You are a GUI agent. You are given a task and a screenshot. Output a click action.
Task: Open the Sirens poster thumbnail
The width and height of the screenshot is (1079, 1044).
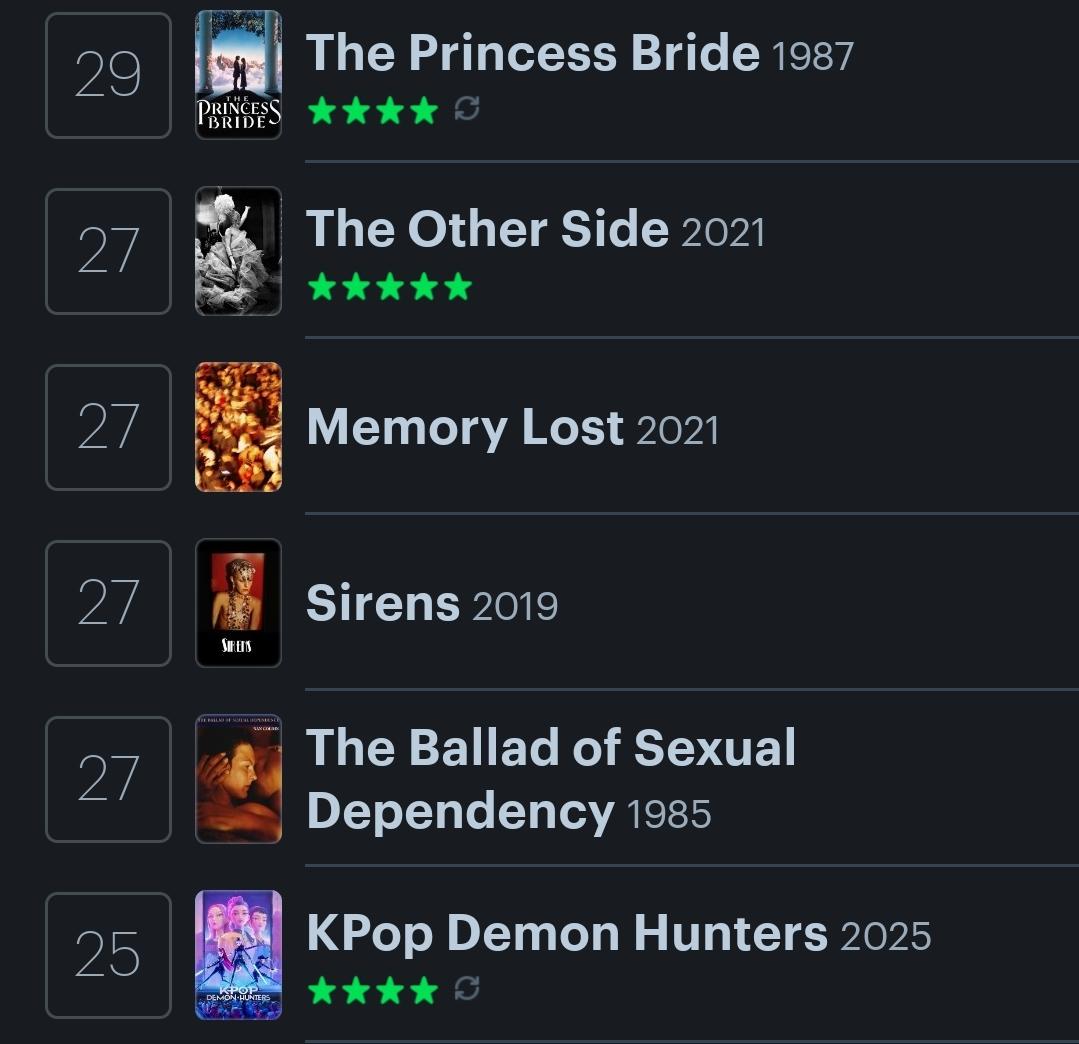(x=238, y=603)
